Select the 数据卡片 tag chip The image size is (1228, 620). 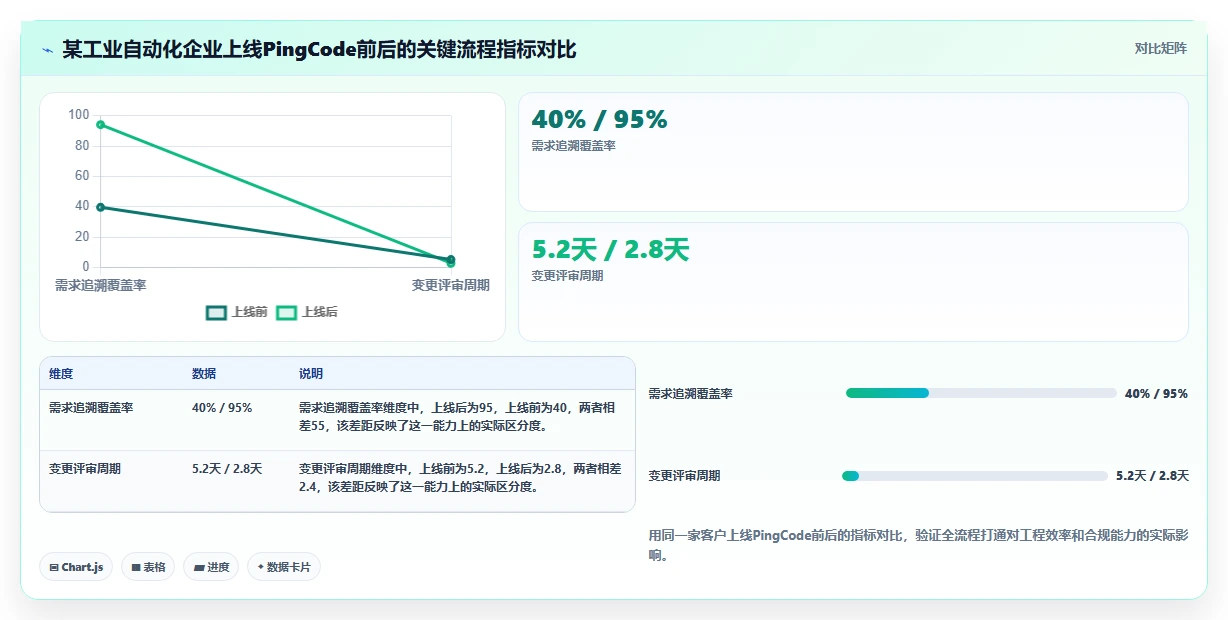pyautogui.click(x=284, y=567)
